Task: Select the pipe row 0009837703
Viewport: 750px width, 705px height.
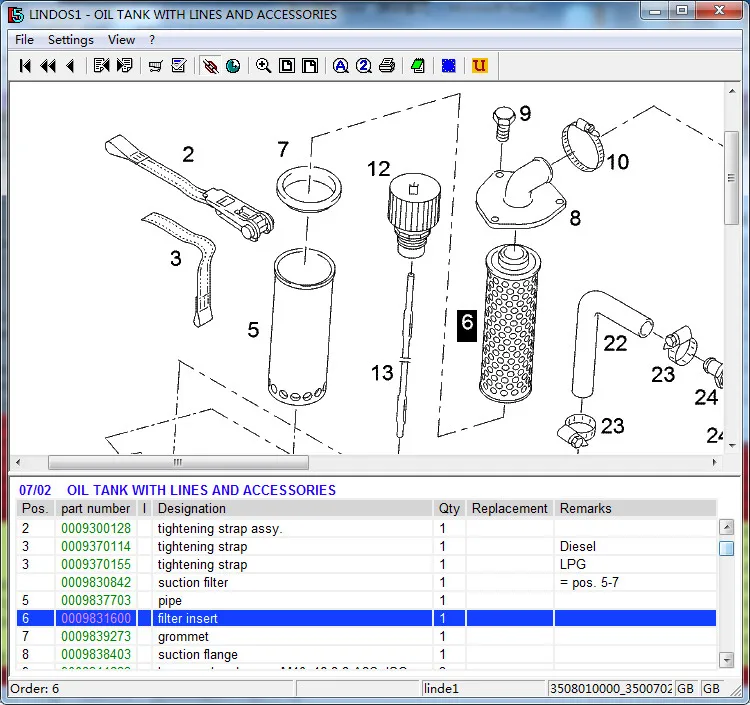Action: [96, 600]
